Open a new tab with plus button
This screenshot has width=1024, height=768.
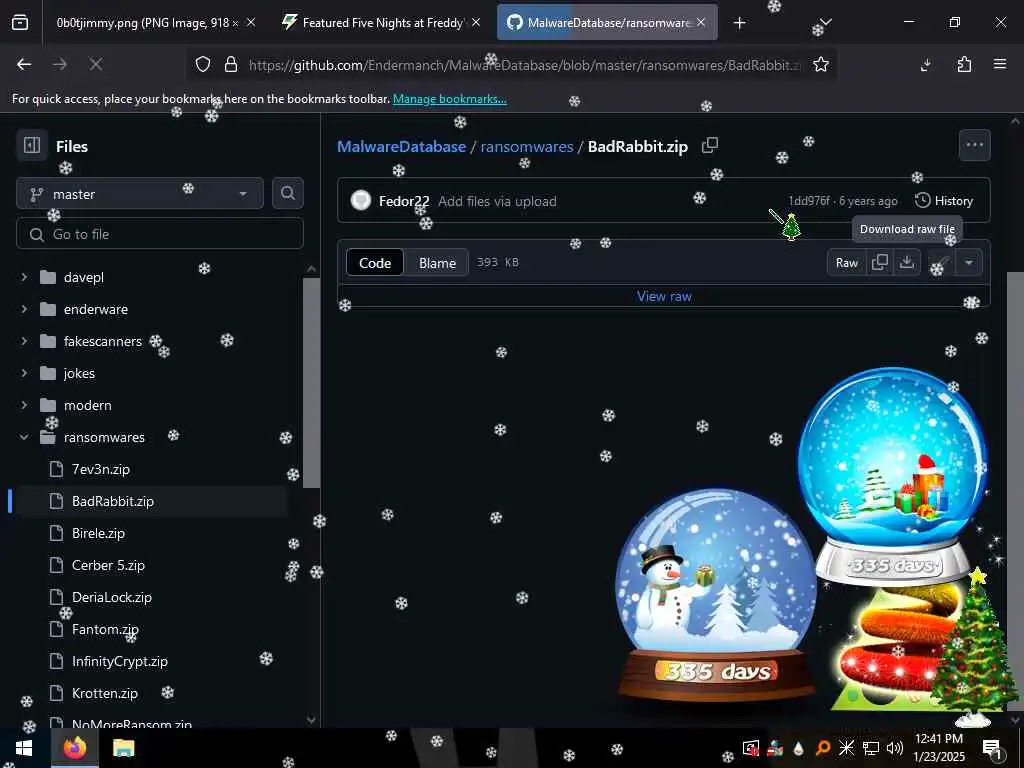pyautogui.click(x=739, y=23)
